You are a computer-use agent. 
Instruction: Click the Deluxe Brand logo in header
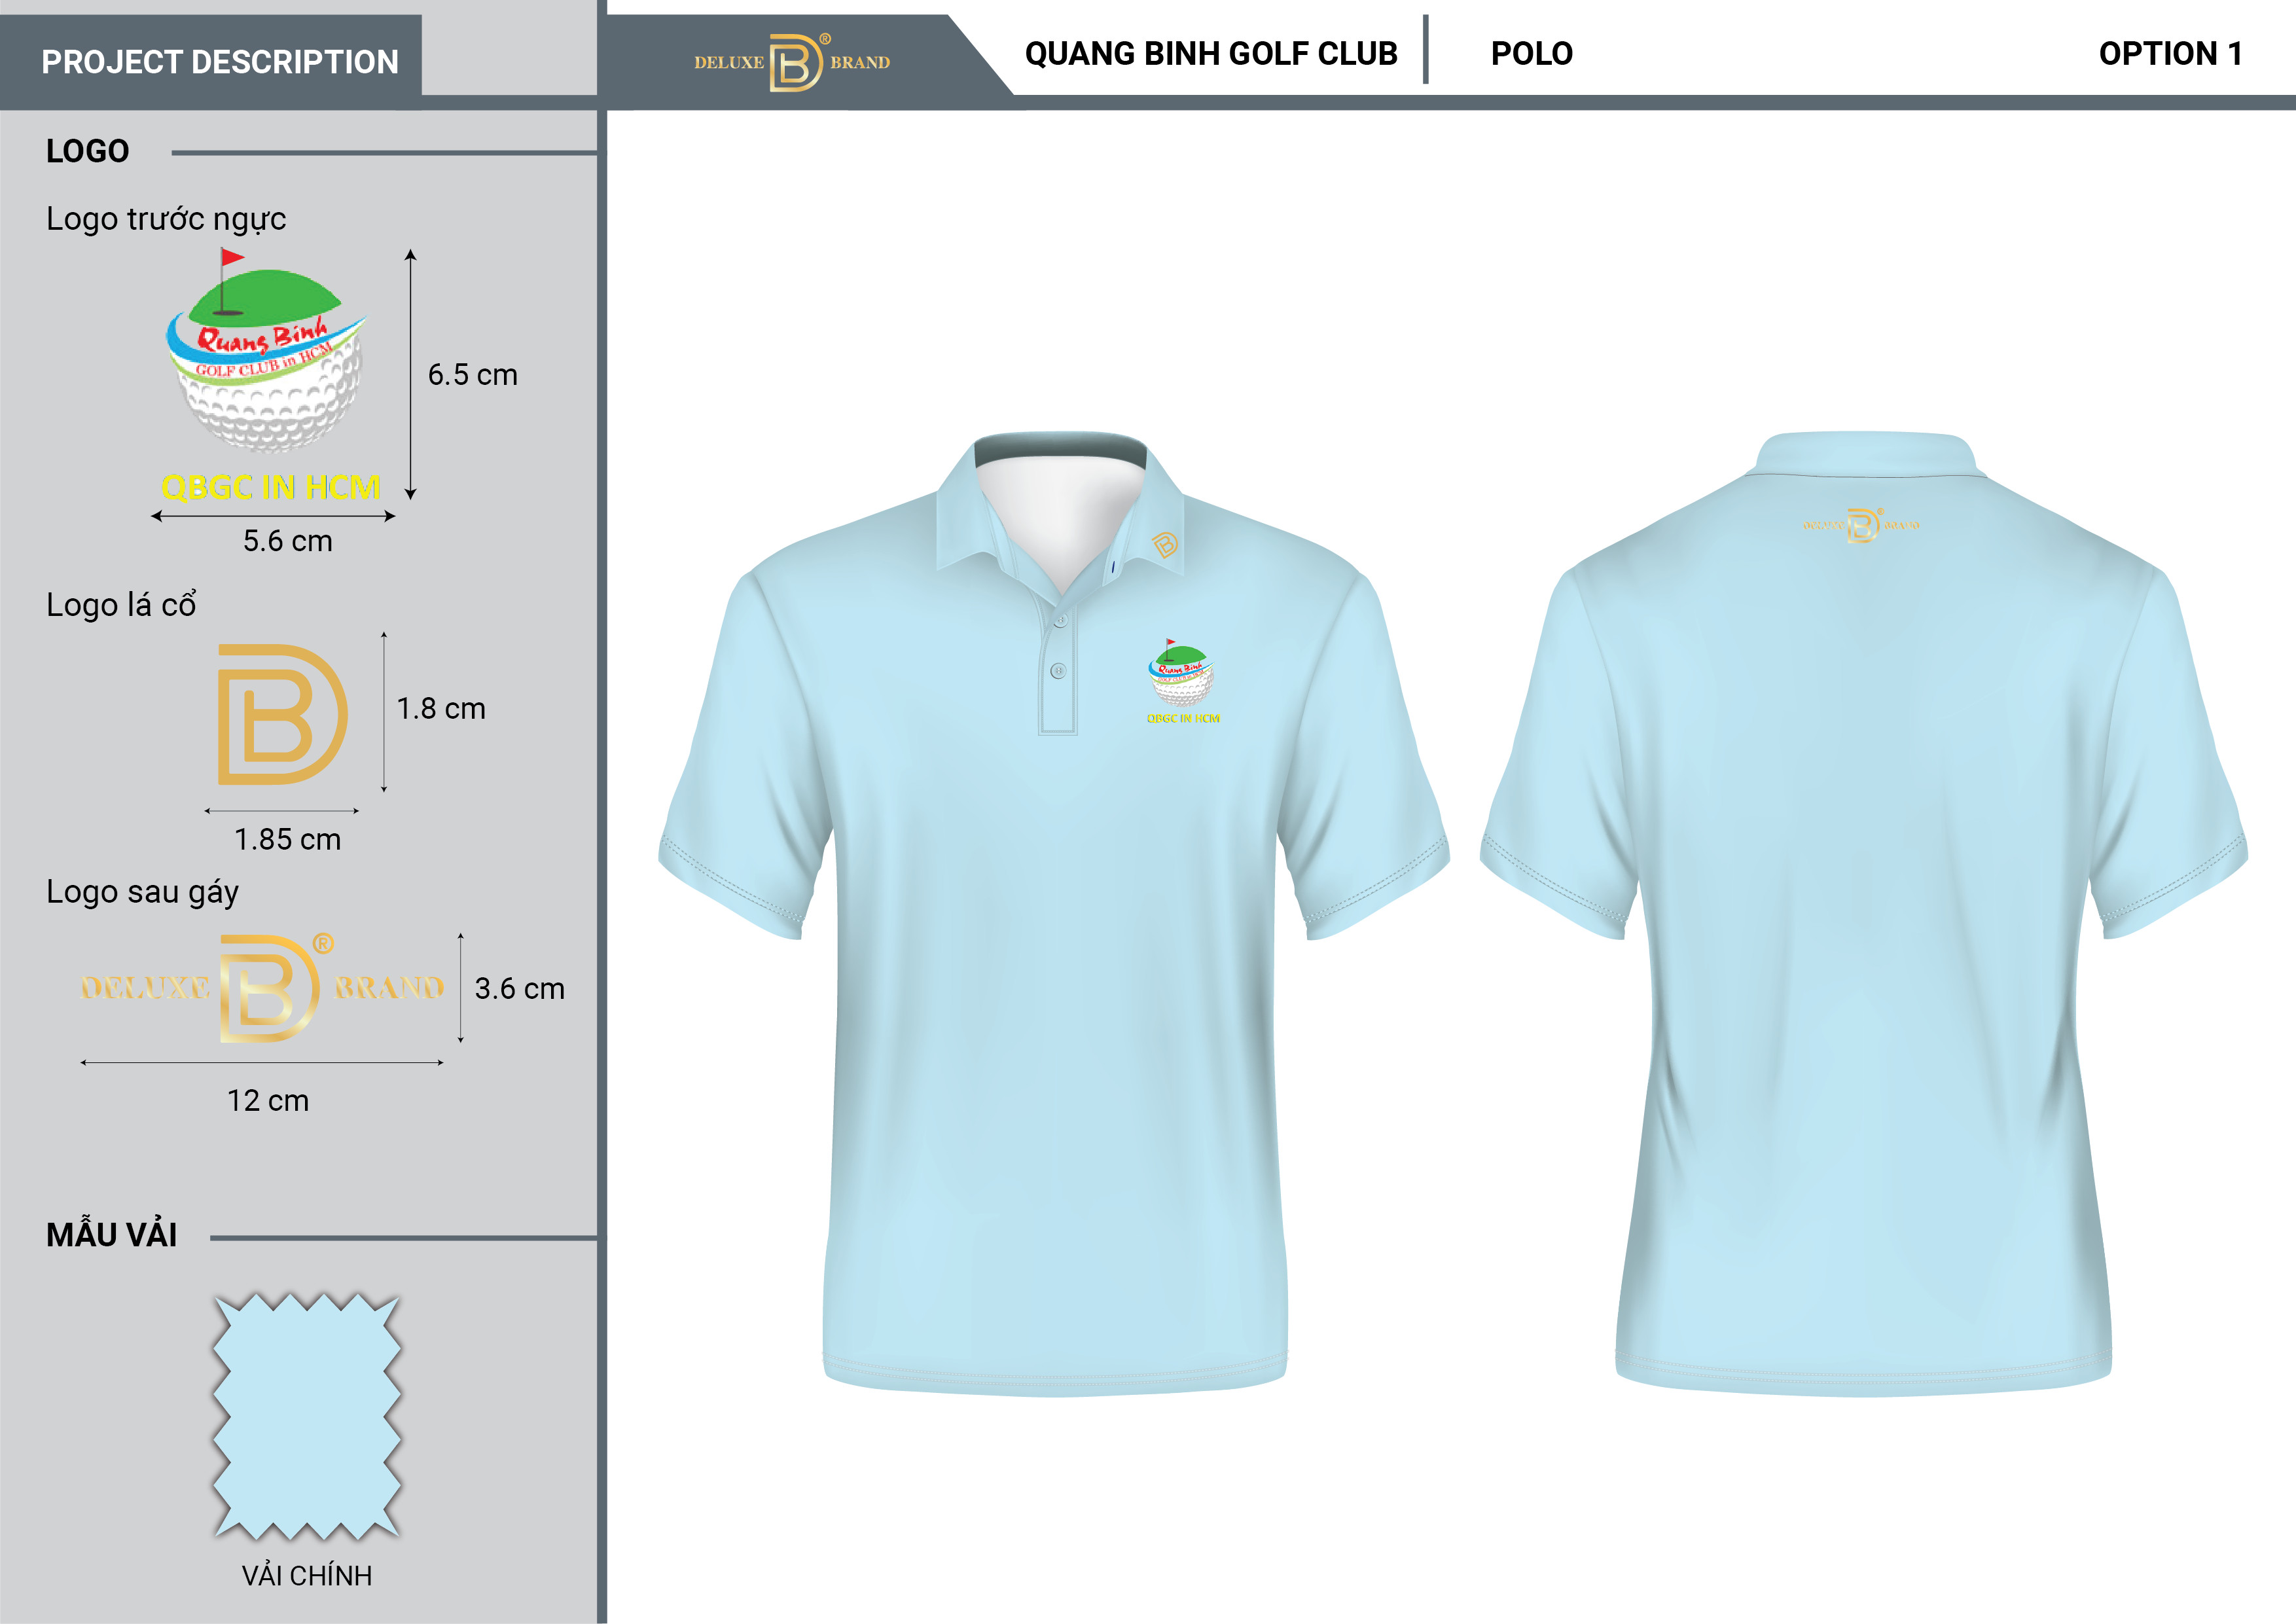coord(792,62)
